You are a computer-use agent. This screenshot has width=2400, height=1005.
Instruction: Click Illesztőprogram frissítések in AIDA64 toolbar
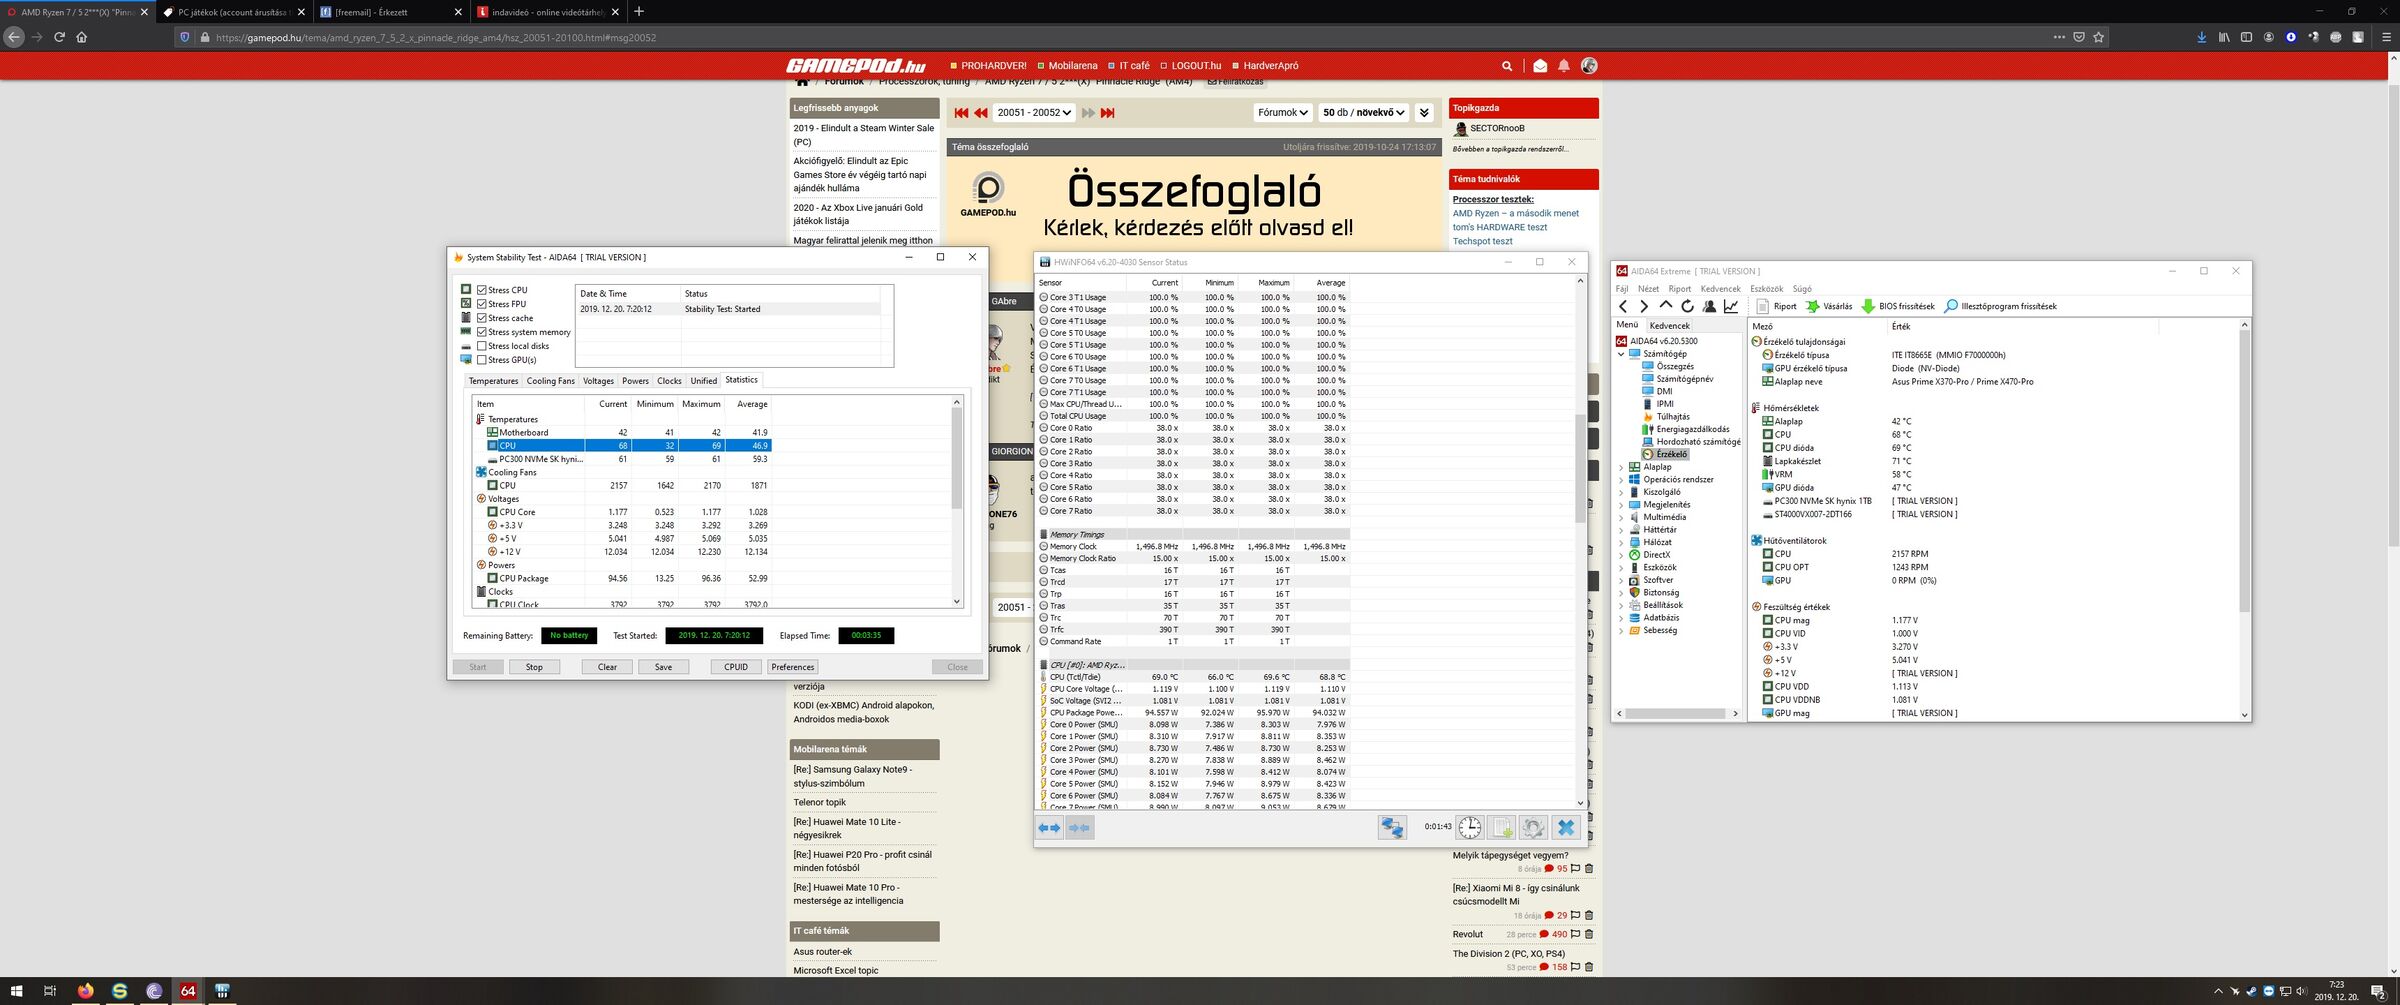(2000, 306)
